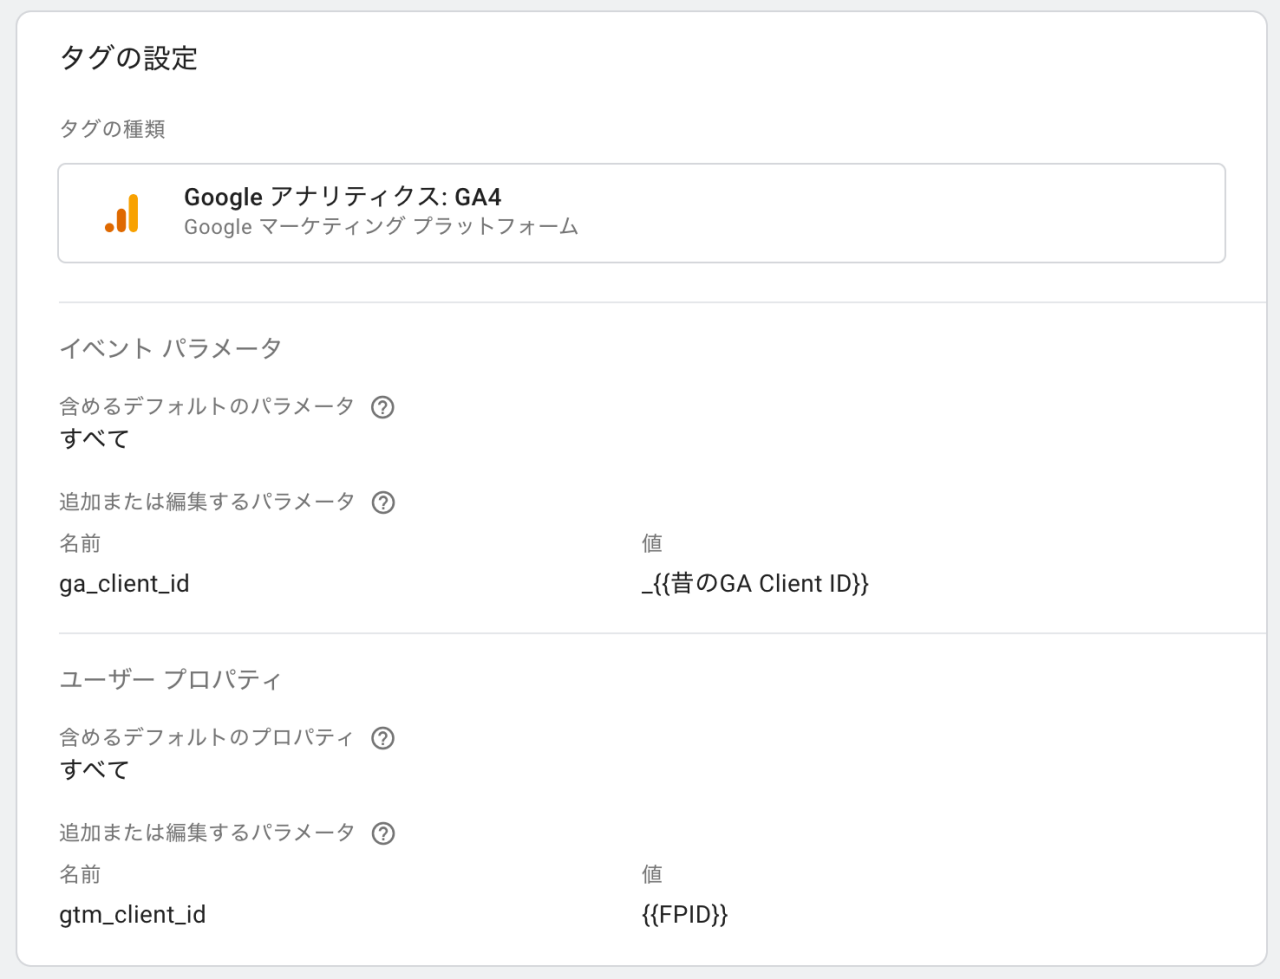This screenshot has height=979, width=1280.
Task: Click すべて under 含めるデフォルトのパラメータ
Action: [95, 439]
